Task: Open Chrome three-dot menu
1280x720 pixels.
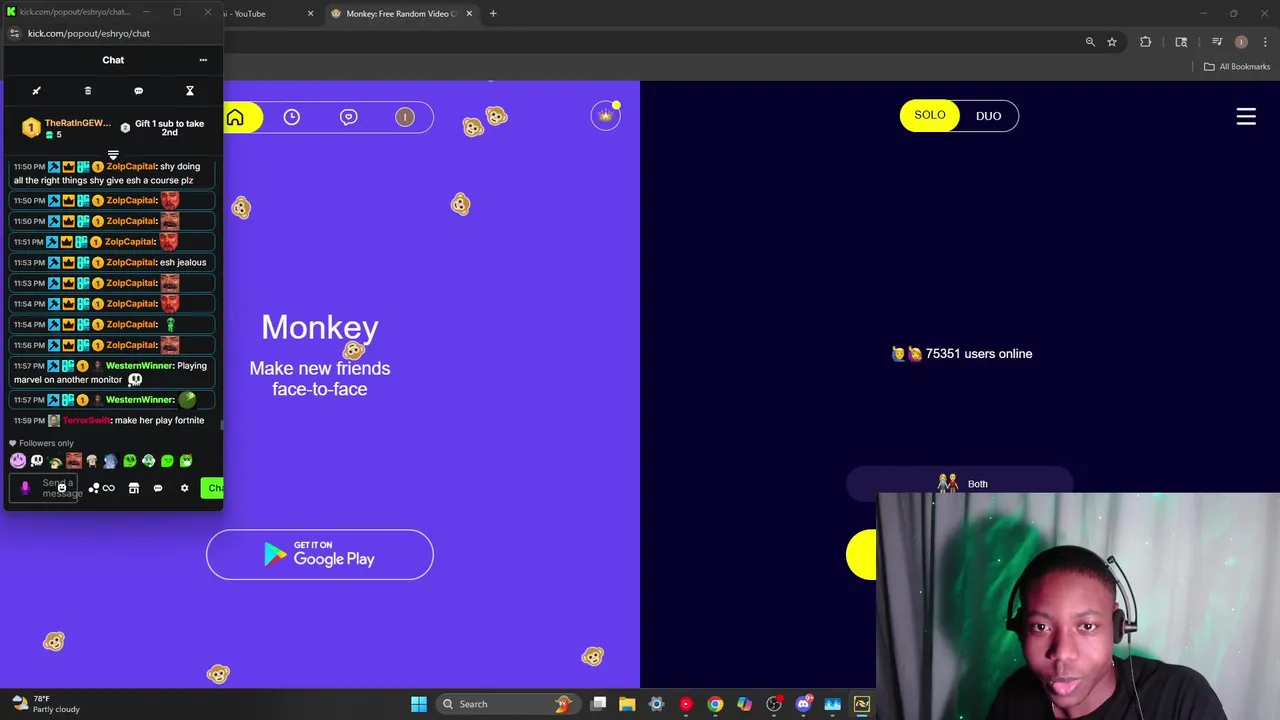Action: click(x=1263, y=42)
